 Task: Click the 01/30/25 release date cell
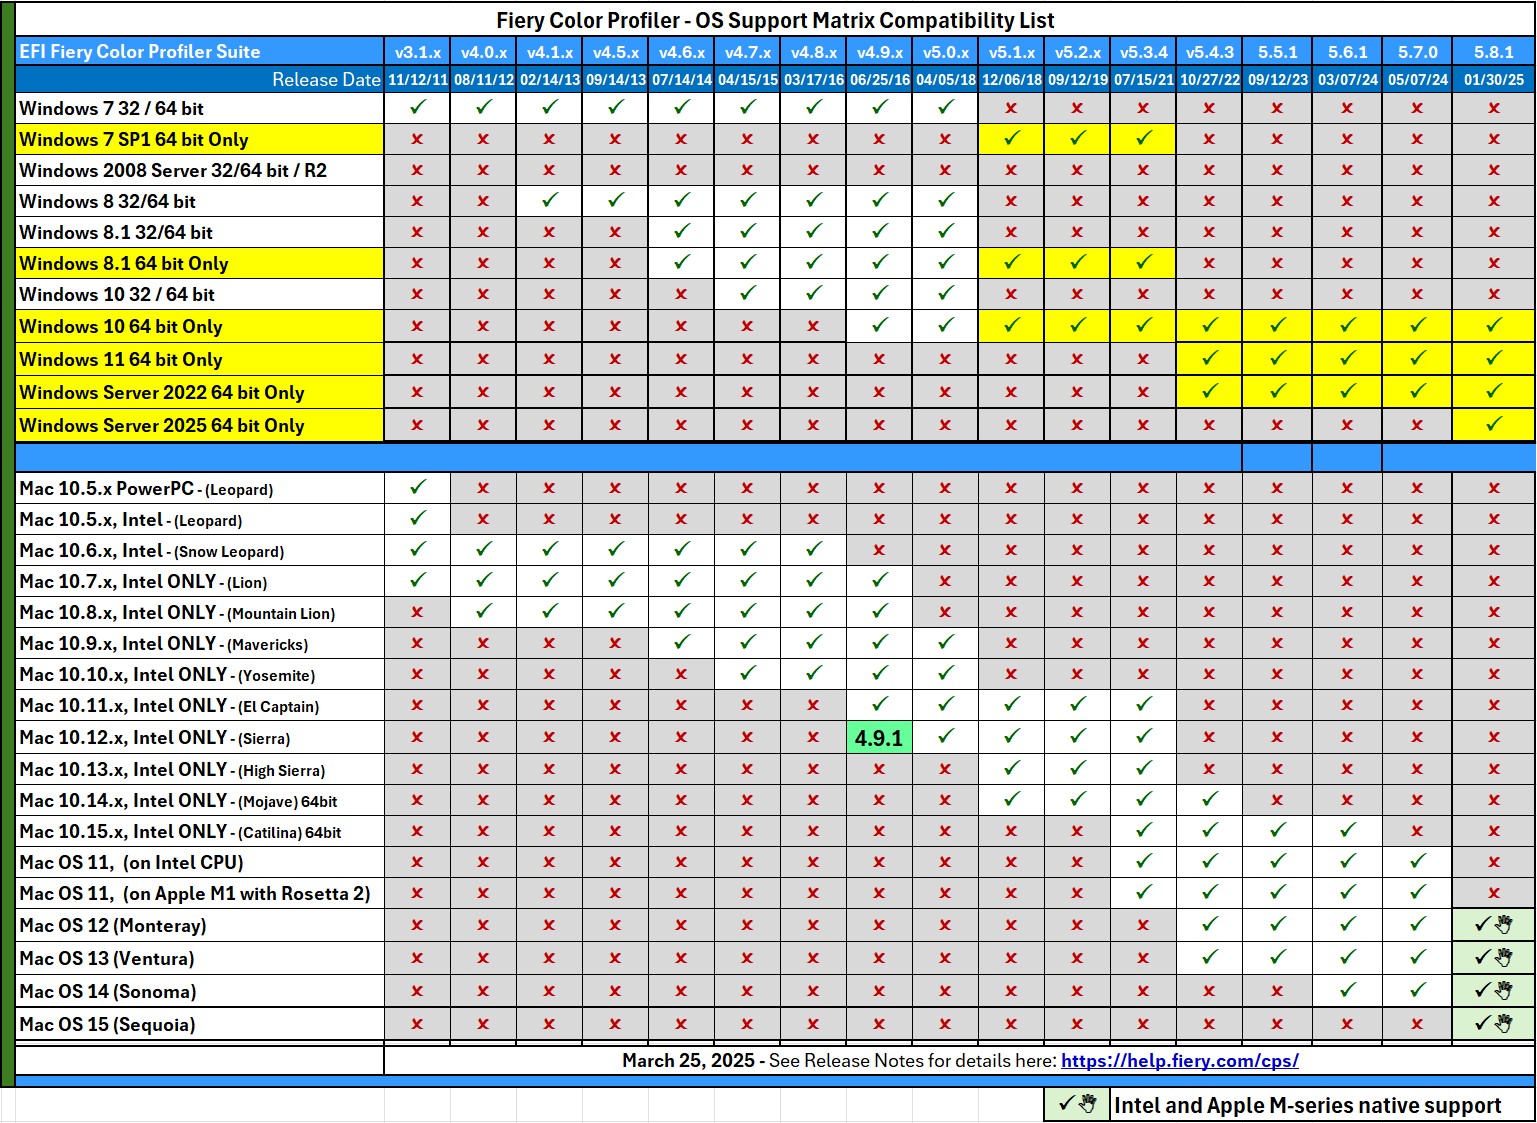point(1493,80)
